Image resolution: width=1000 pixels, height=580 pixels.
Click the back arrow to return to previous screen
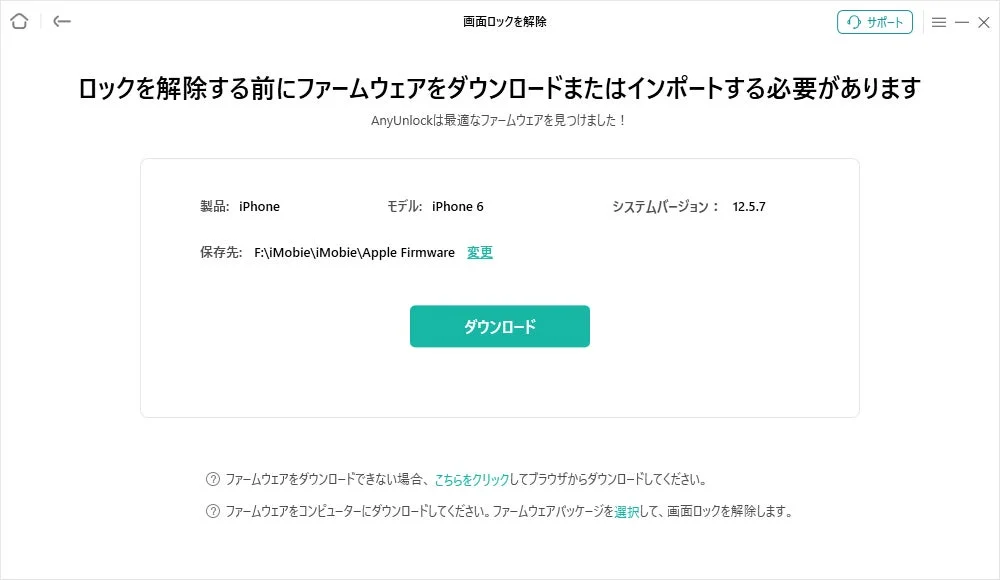tap(61, 21)
